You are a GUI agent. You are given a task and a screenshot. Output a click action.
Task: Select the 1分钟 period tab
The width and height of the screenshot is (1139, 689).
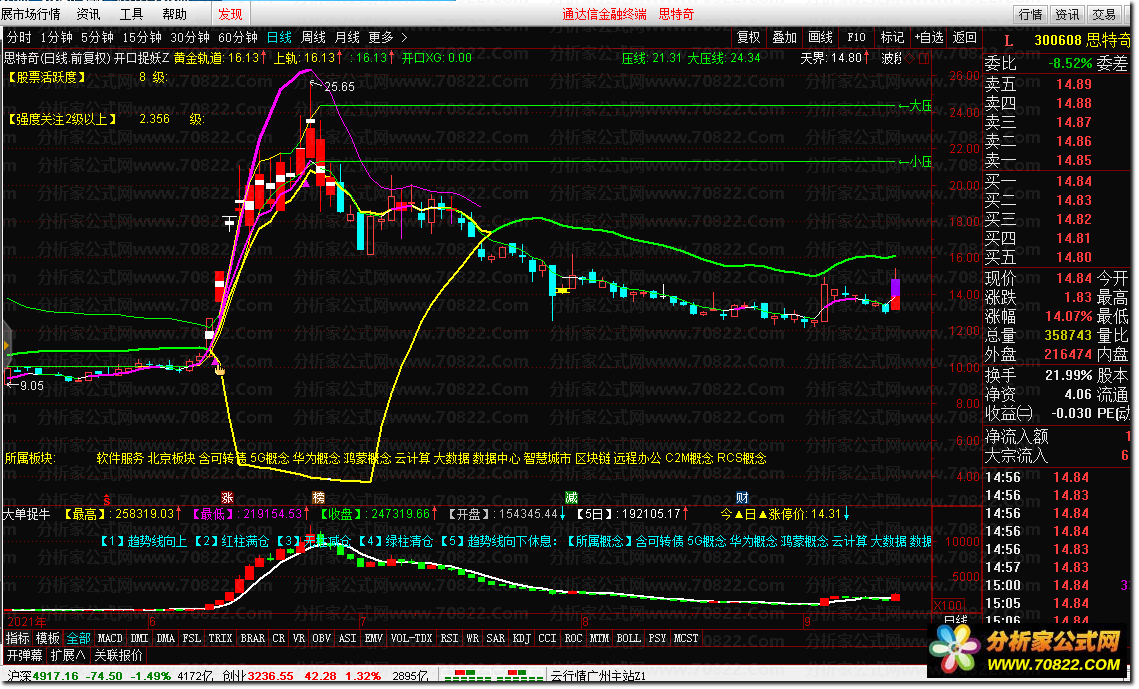57,37
